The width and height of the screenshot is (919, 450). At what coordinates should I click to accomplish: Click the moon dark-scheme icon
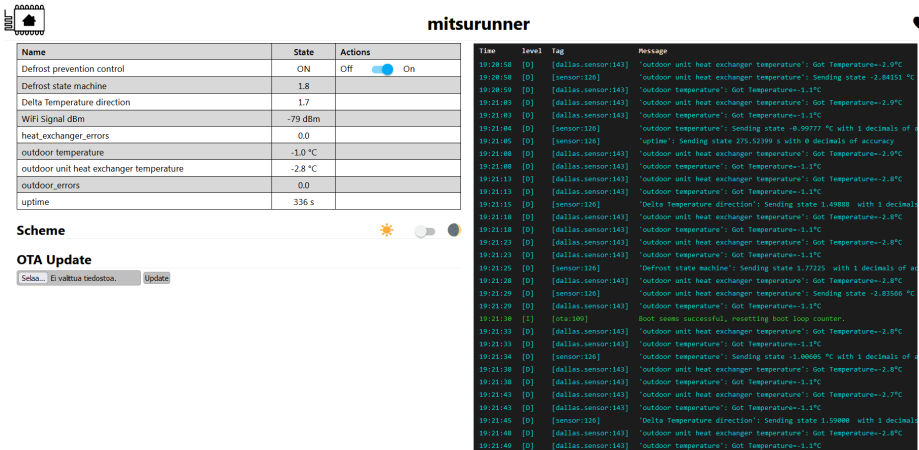pyautogui.click(x=454, y=230)
